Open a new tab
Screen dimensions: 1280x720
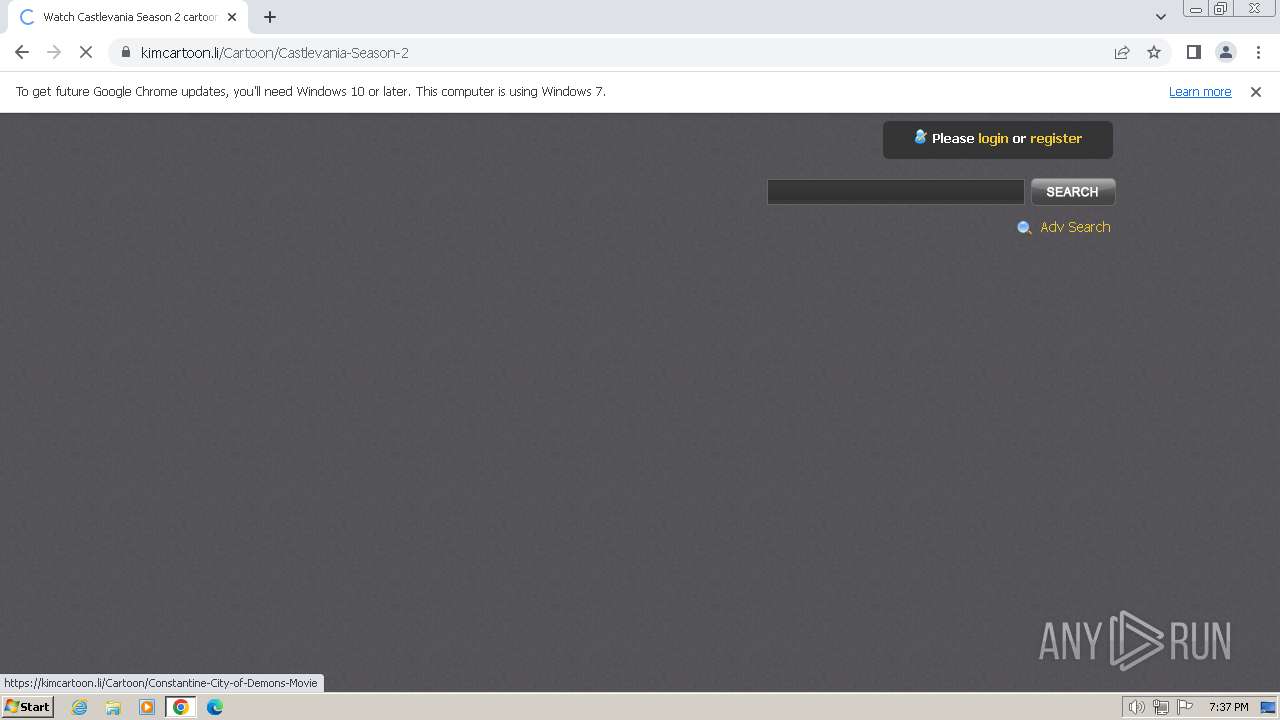(x=270, y=17)
